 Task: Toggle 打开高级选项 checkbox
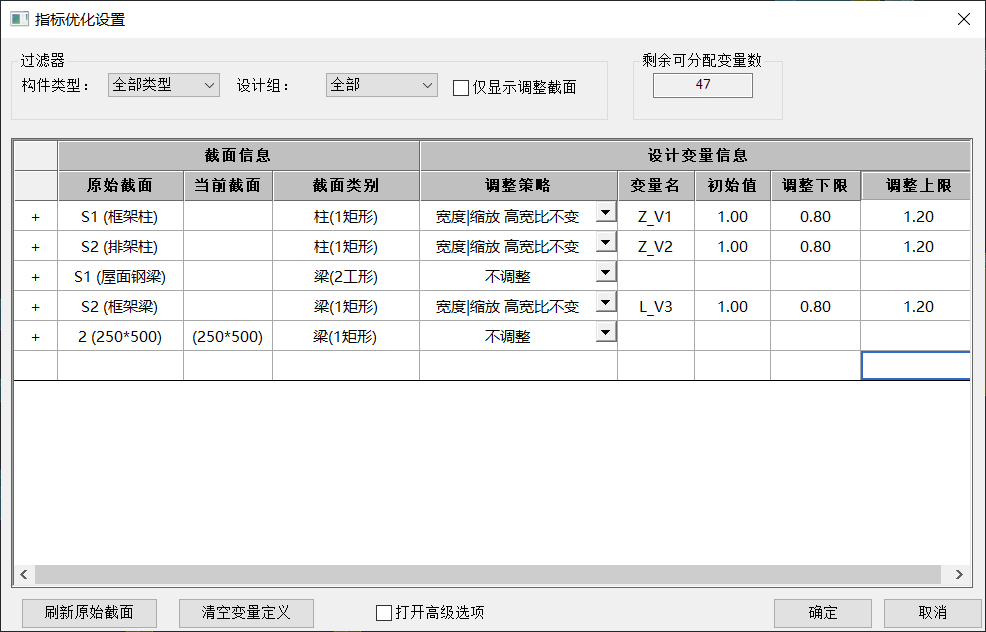click(384, 613)
